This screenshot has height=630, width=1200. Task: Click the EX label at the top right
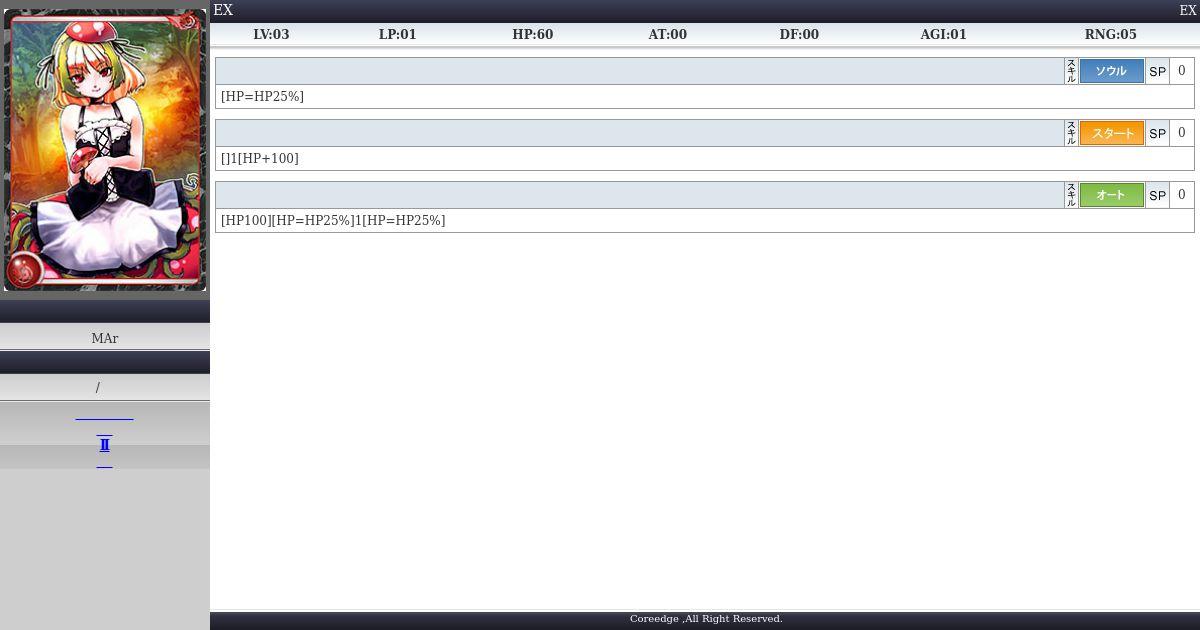1188,10
